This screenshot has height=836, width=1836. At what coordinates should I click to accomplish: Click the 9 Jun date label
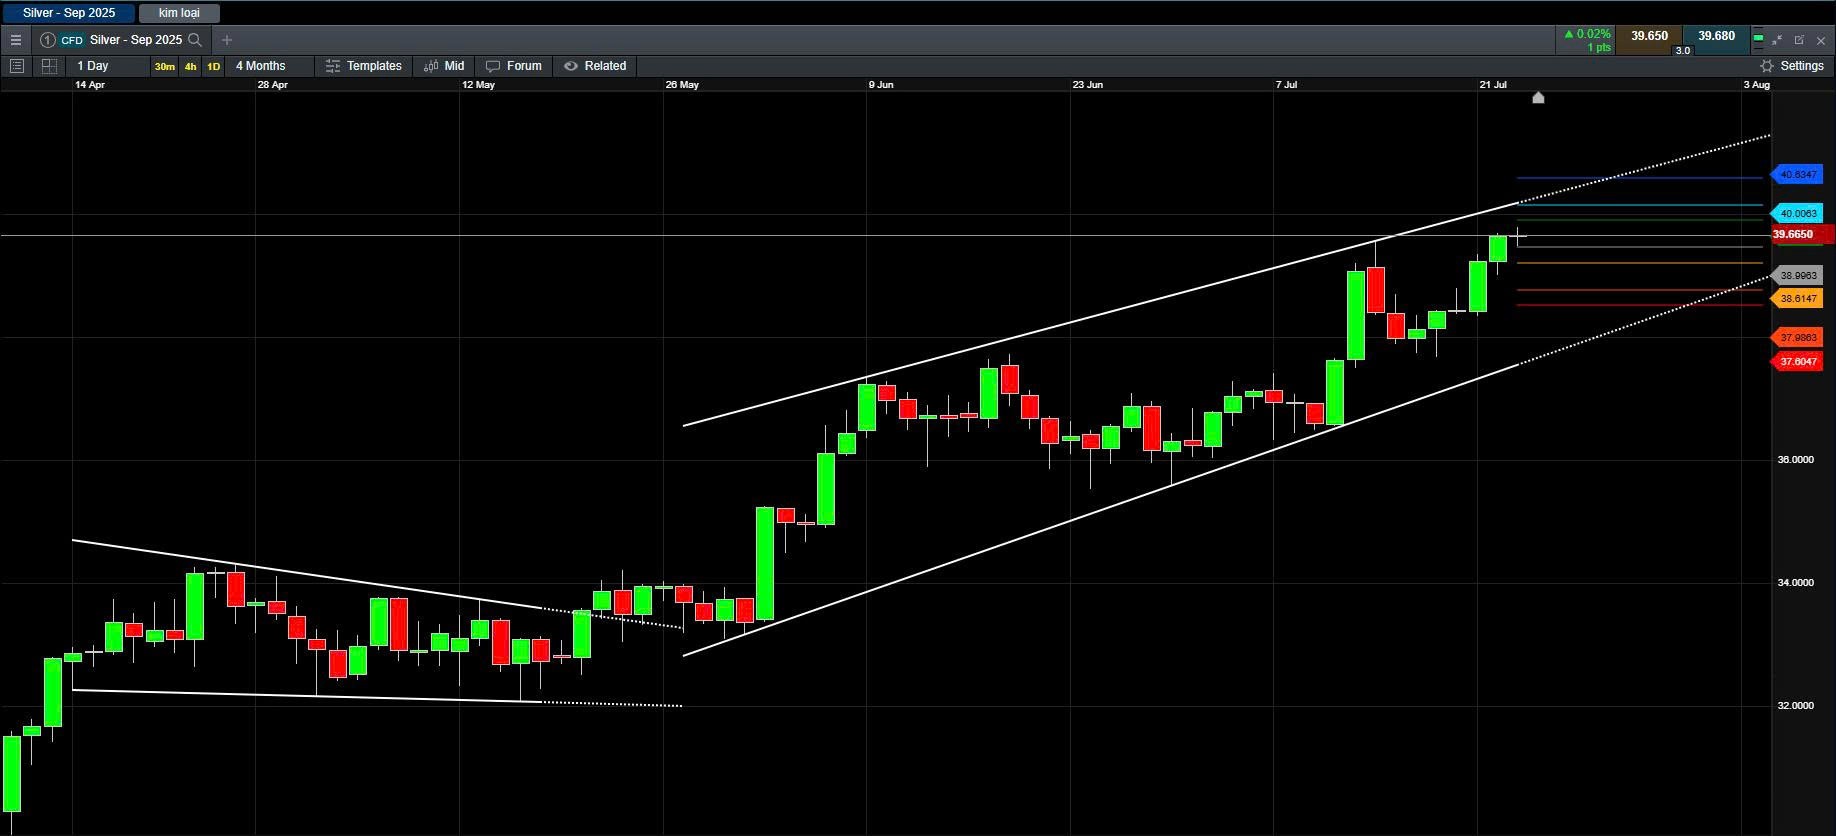(x=881, y=85)
